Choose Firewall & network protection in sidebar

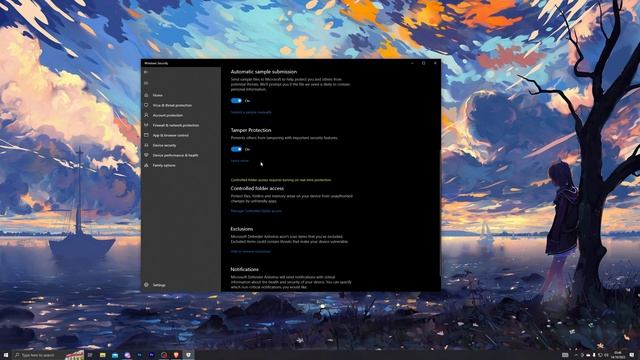tap(176, 125)
